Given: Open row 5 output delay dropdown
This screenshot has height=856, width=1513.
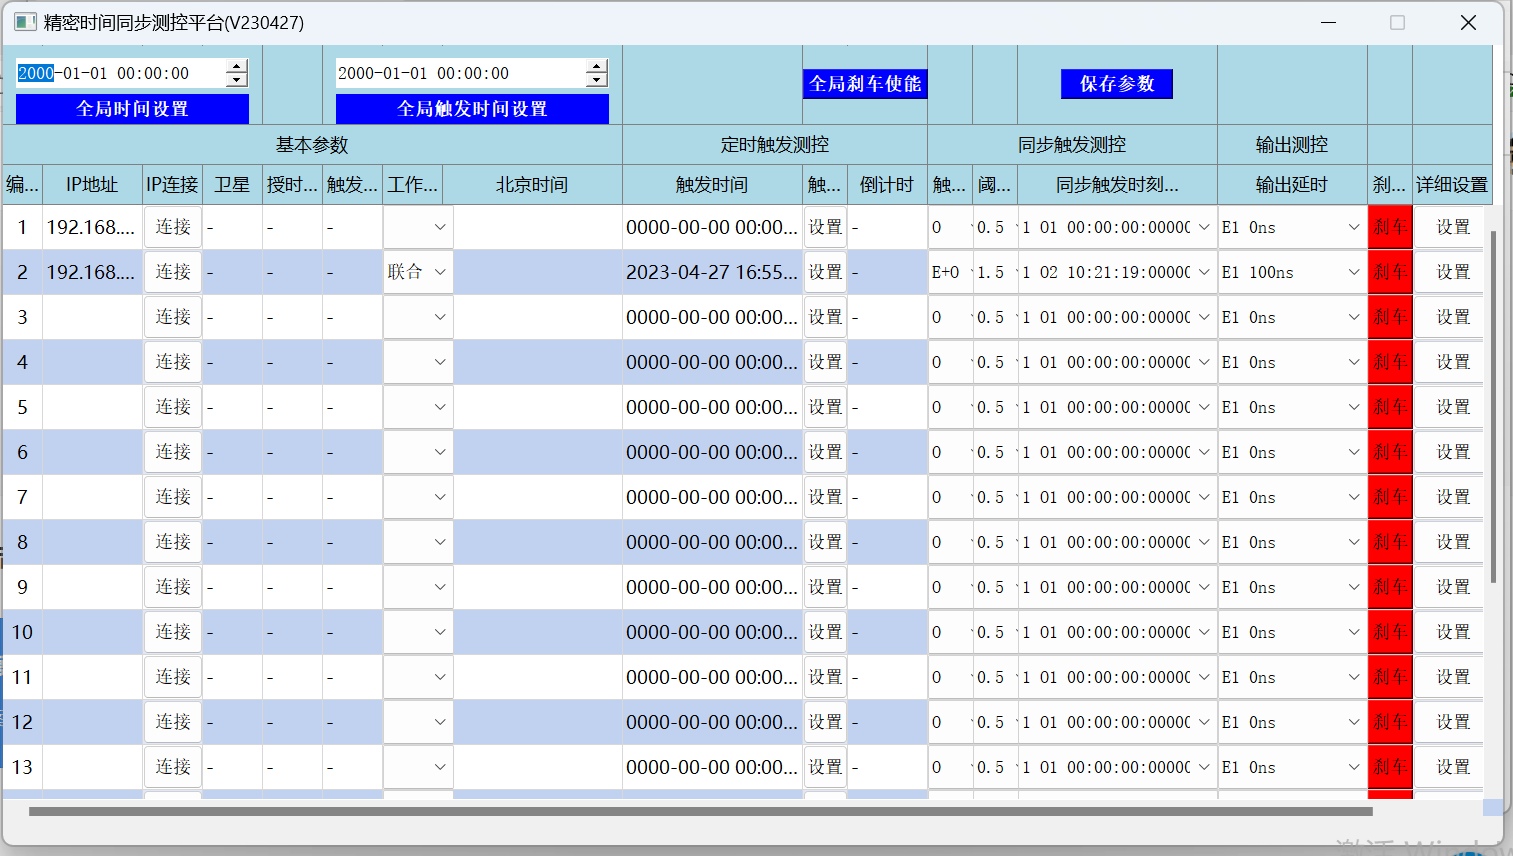Looking at the screenshot, I should [1292, 407].
